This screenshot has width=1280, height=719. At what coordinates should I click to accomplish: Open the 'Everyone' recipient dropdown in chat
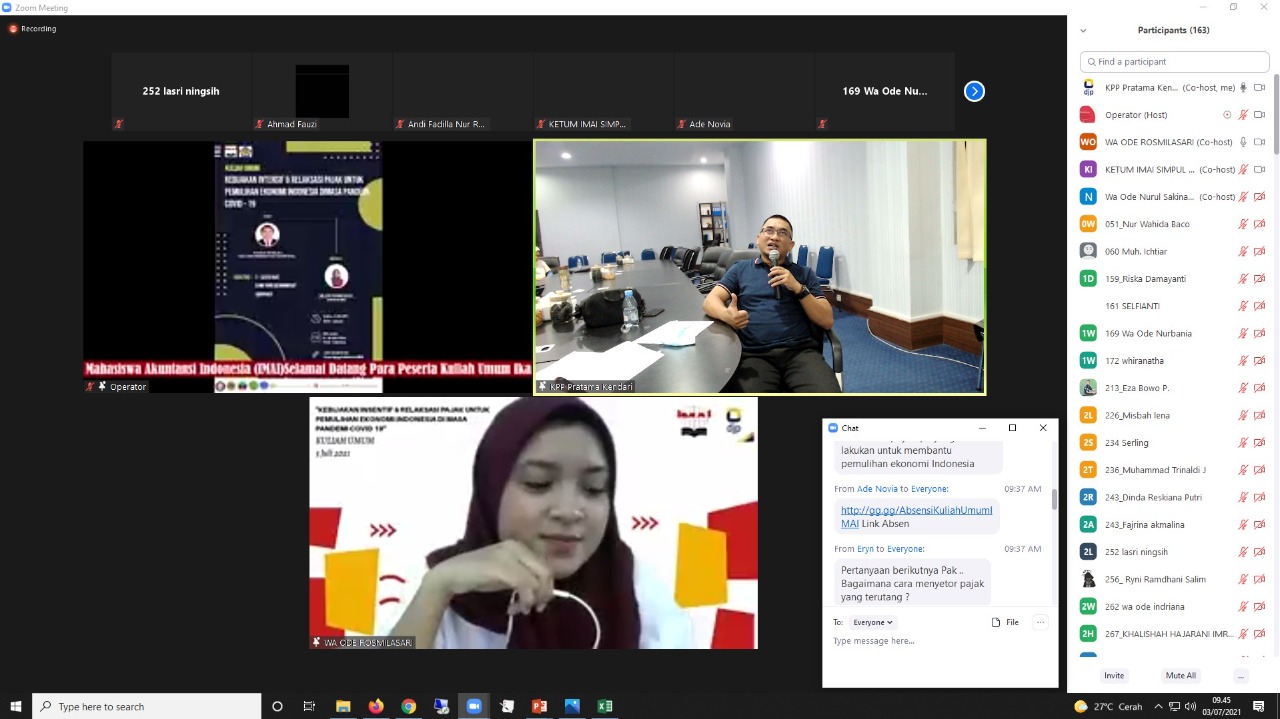pyautogui.click(x=872, y=622)
